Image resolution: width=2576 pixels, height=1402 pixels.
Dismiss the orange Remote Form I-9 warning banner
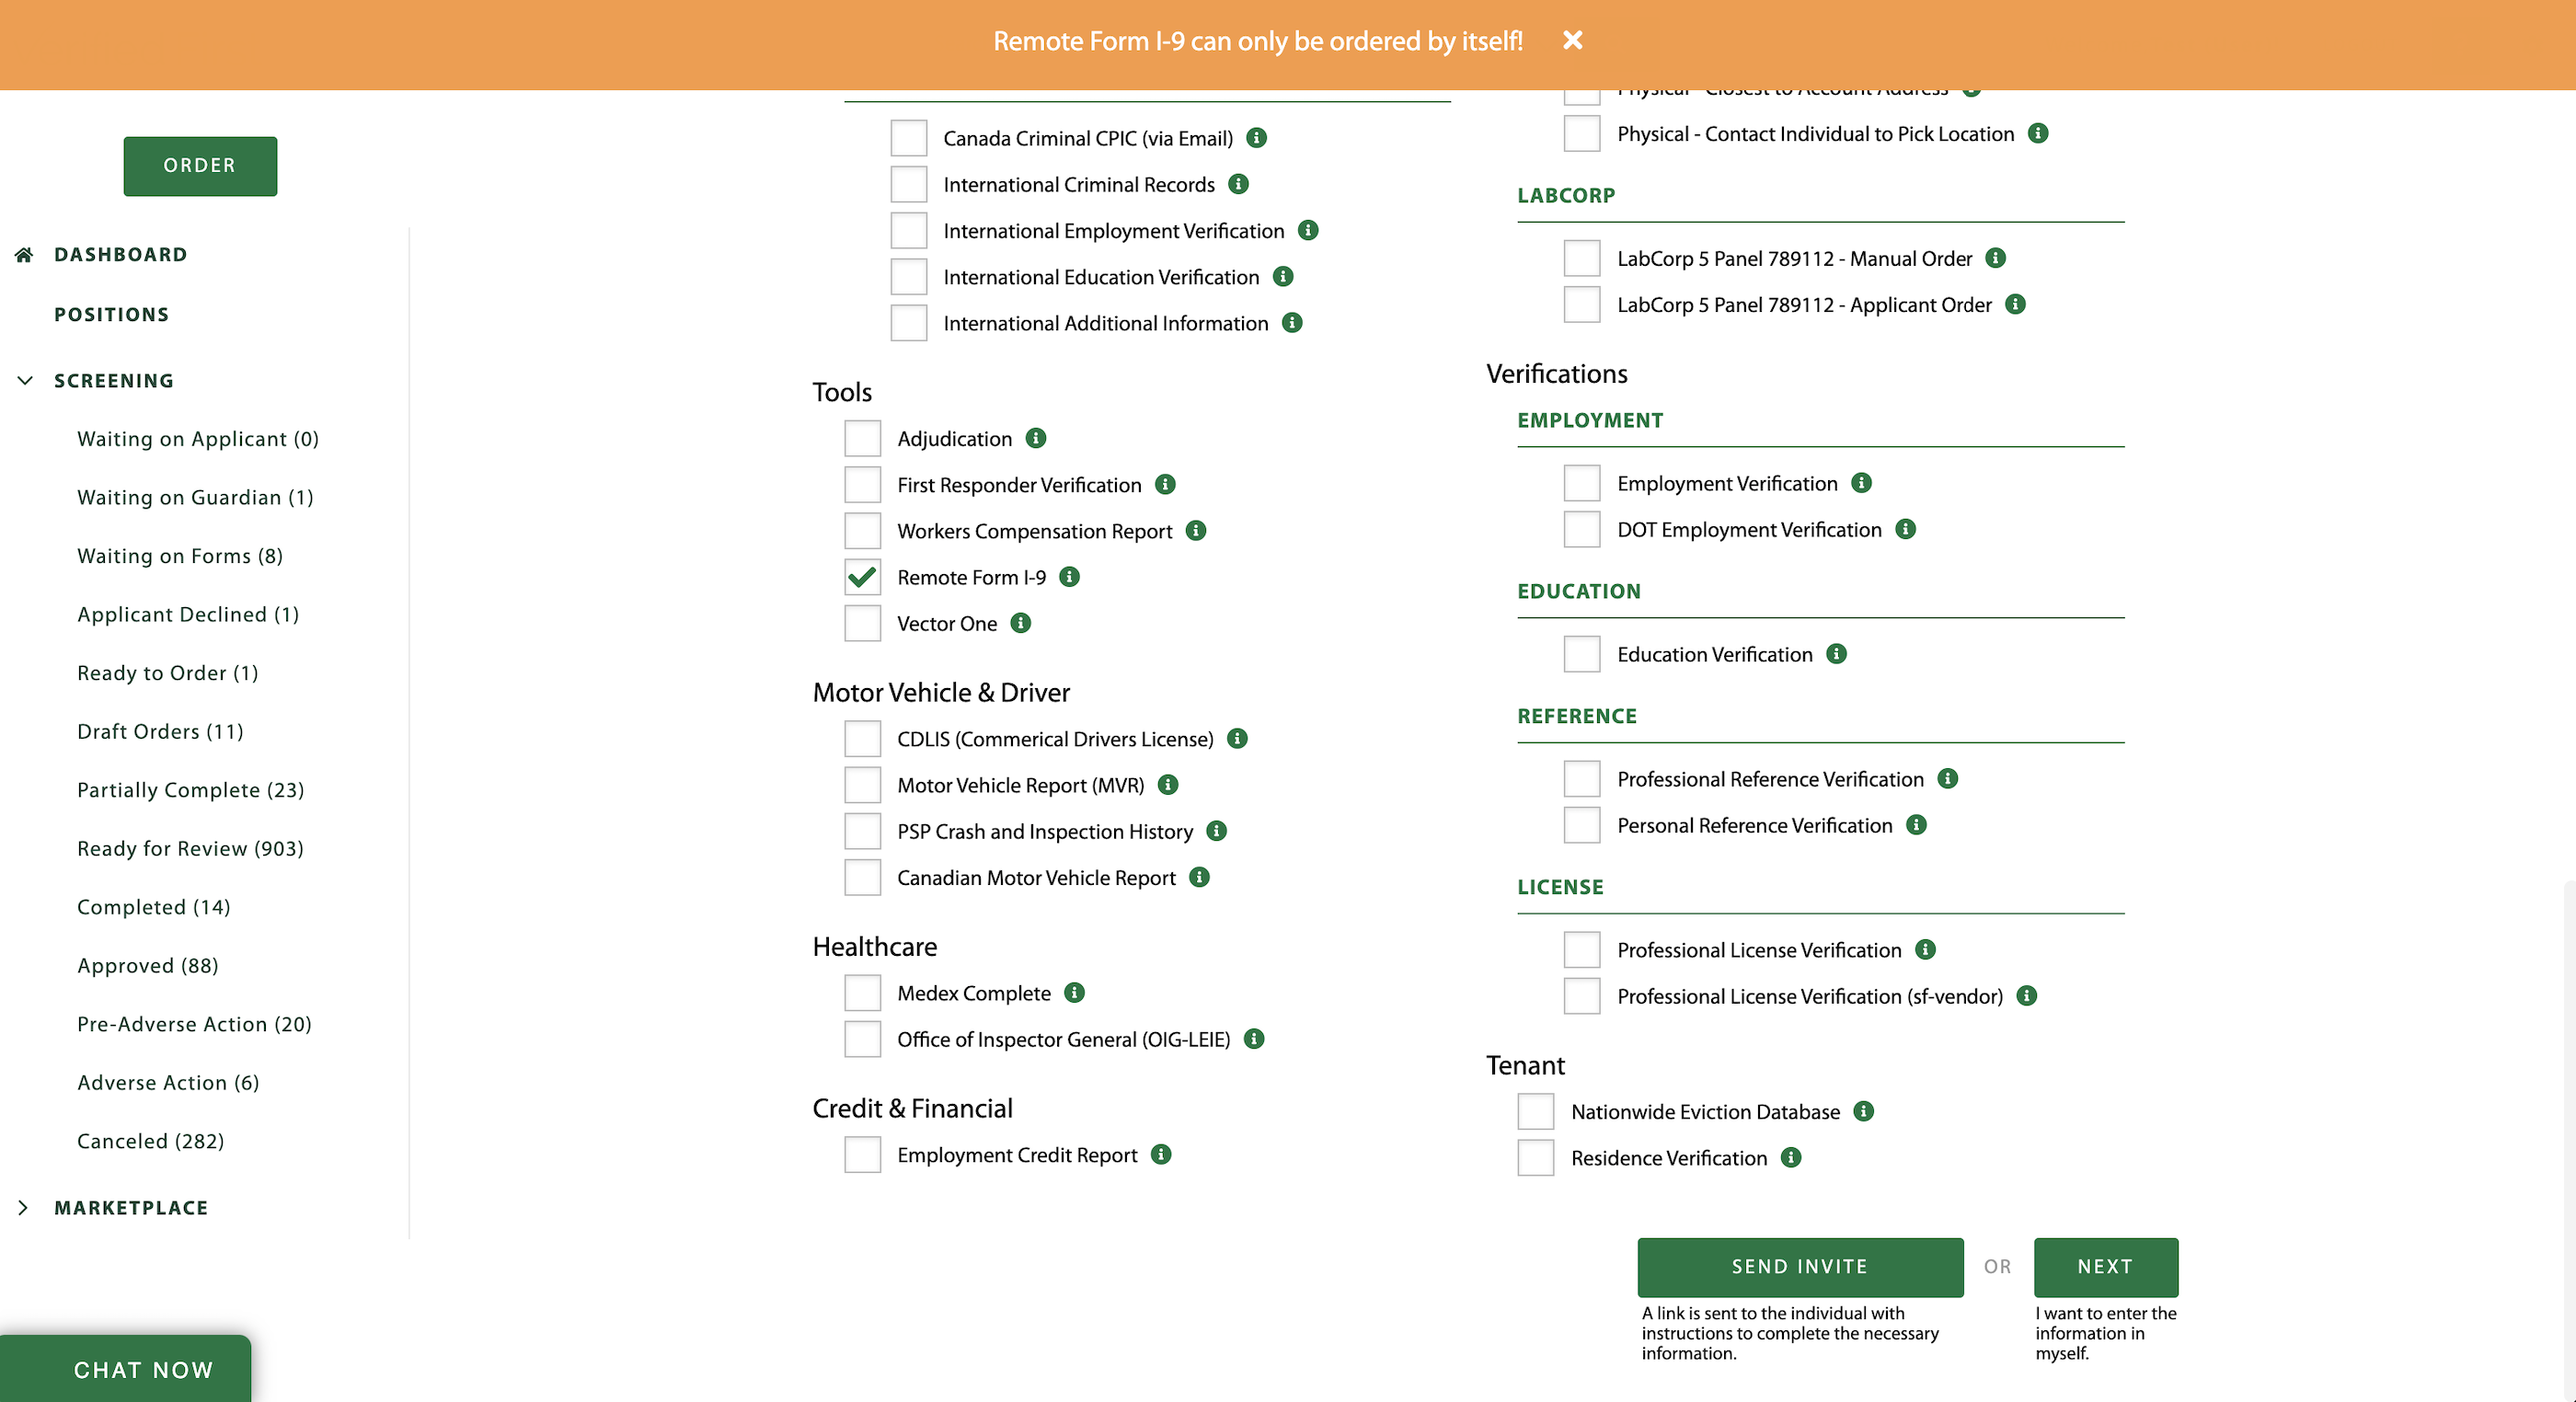[1573, 40]
